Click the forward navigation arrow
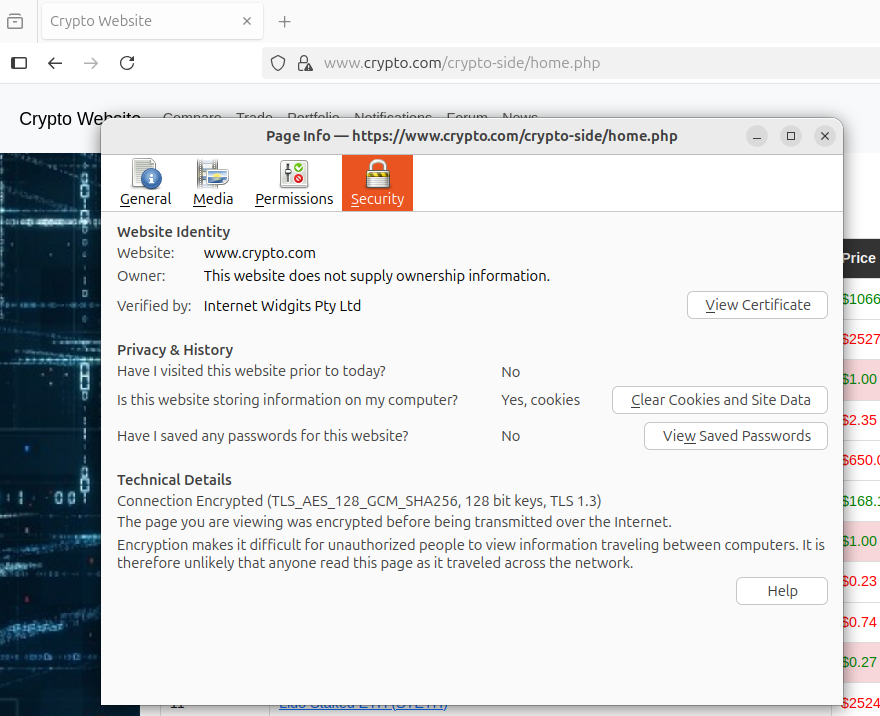 [x=91, y=63]
